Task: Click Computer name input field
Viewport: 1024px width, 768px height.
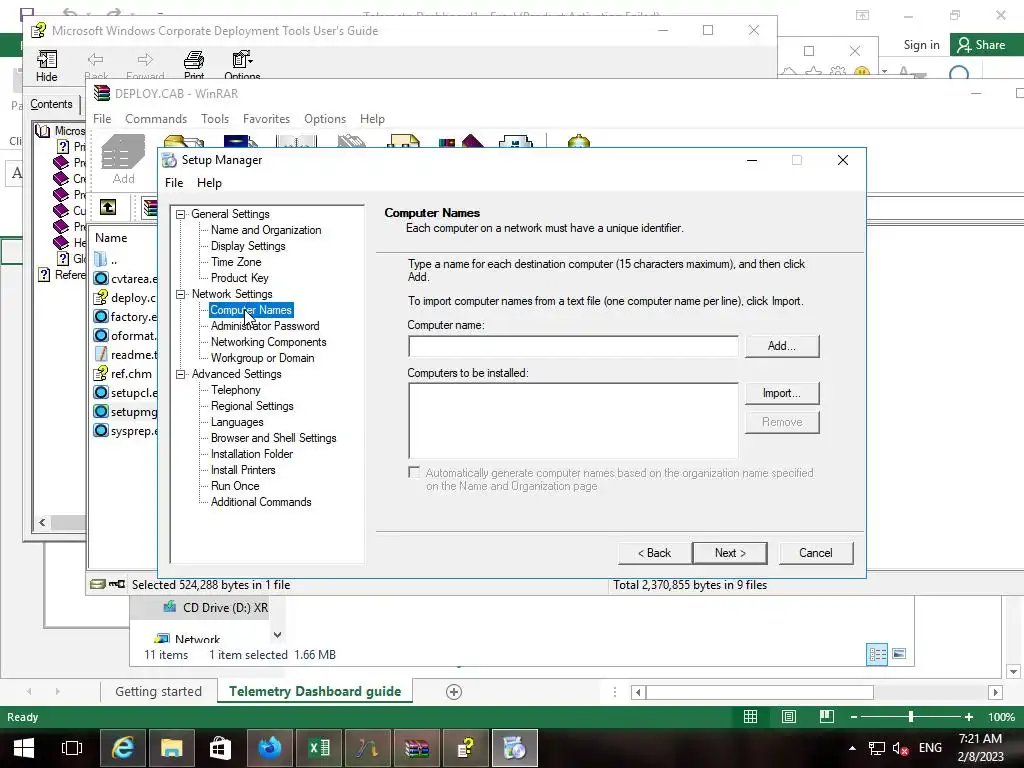Action: (573, 346)
